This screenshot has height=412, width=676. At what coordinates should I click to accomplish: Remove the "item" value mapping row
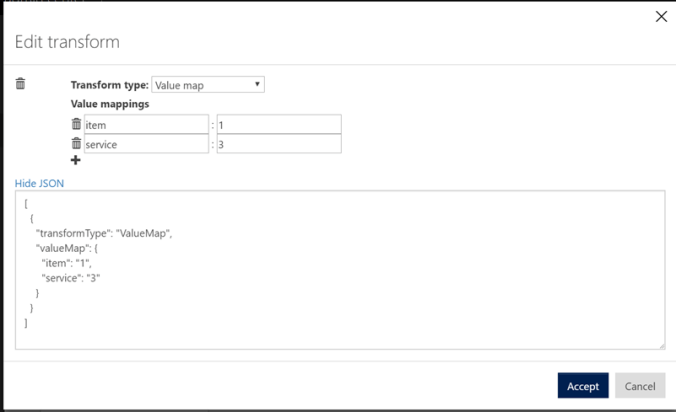(x=76, y=124)
